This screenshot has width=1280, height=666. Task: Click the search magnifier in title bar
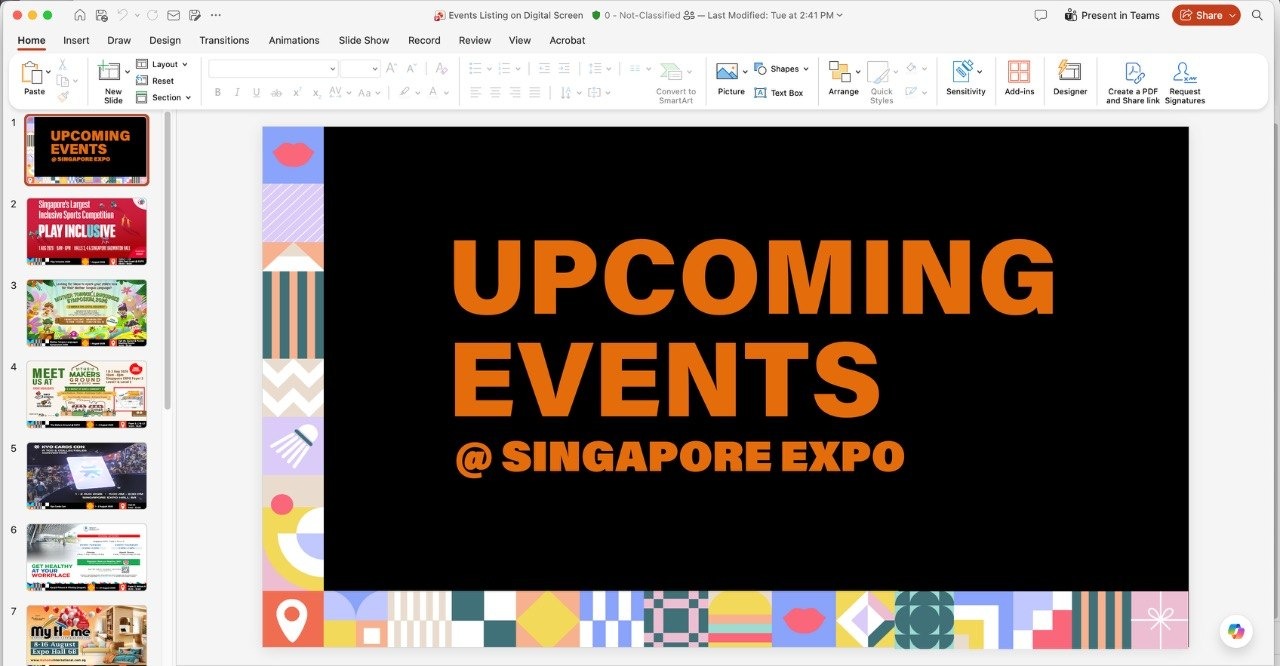(1257, 15)
